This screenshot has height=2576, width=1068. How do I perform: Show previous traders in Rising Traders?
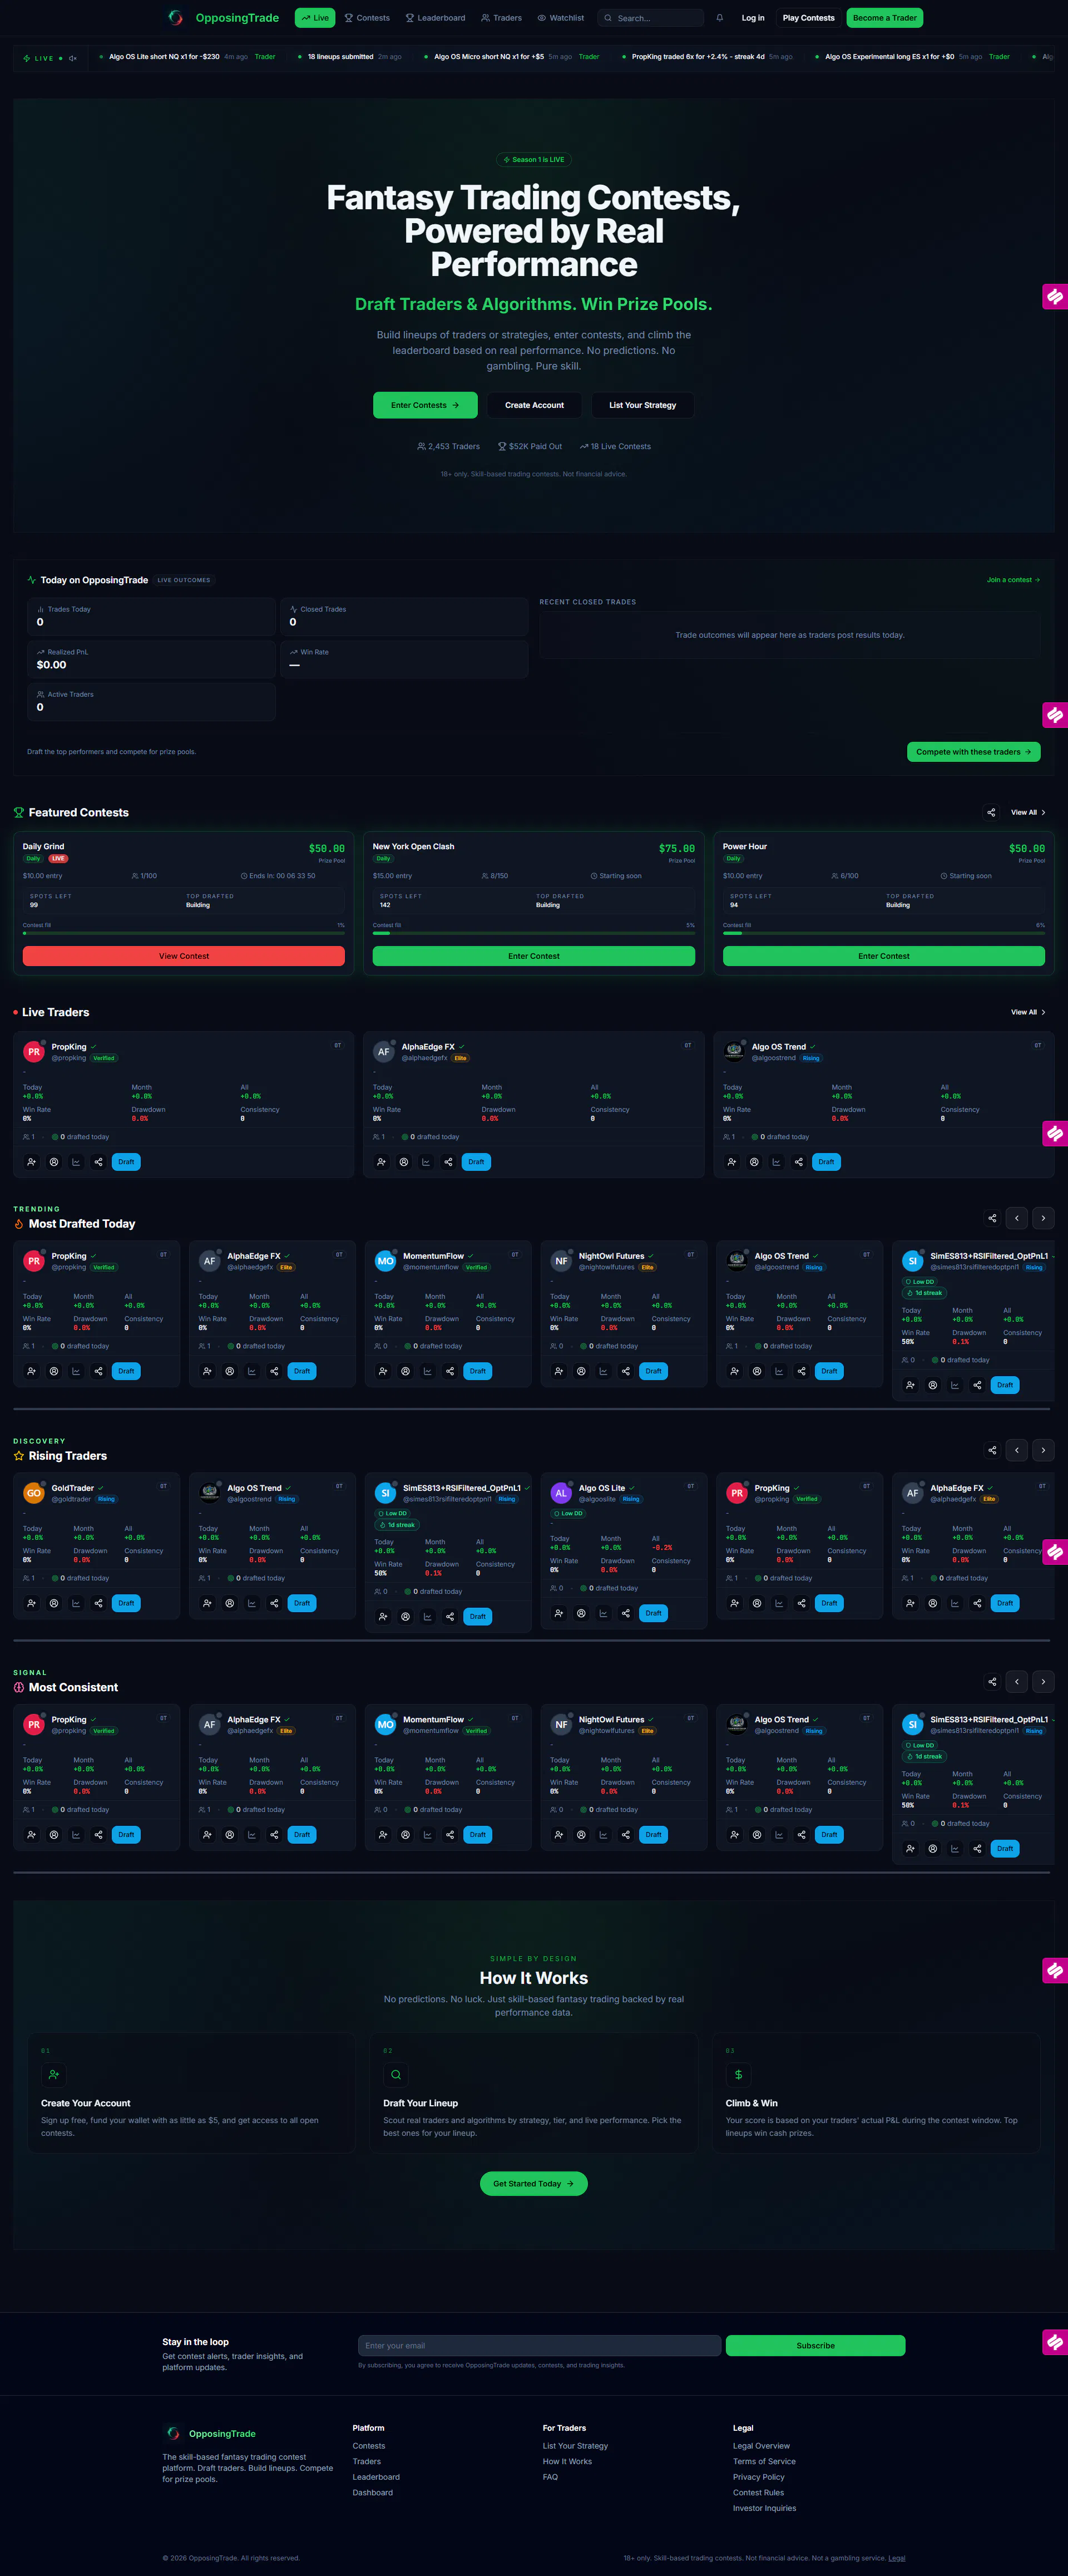tap(1017, 1450)
